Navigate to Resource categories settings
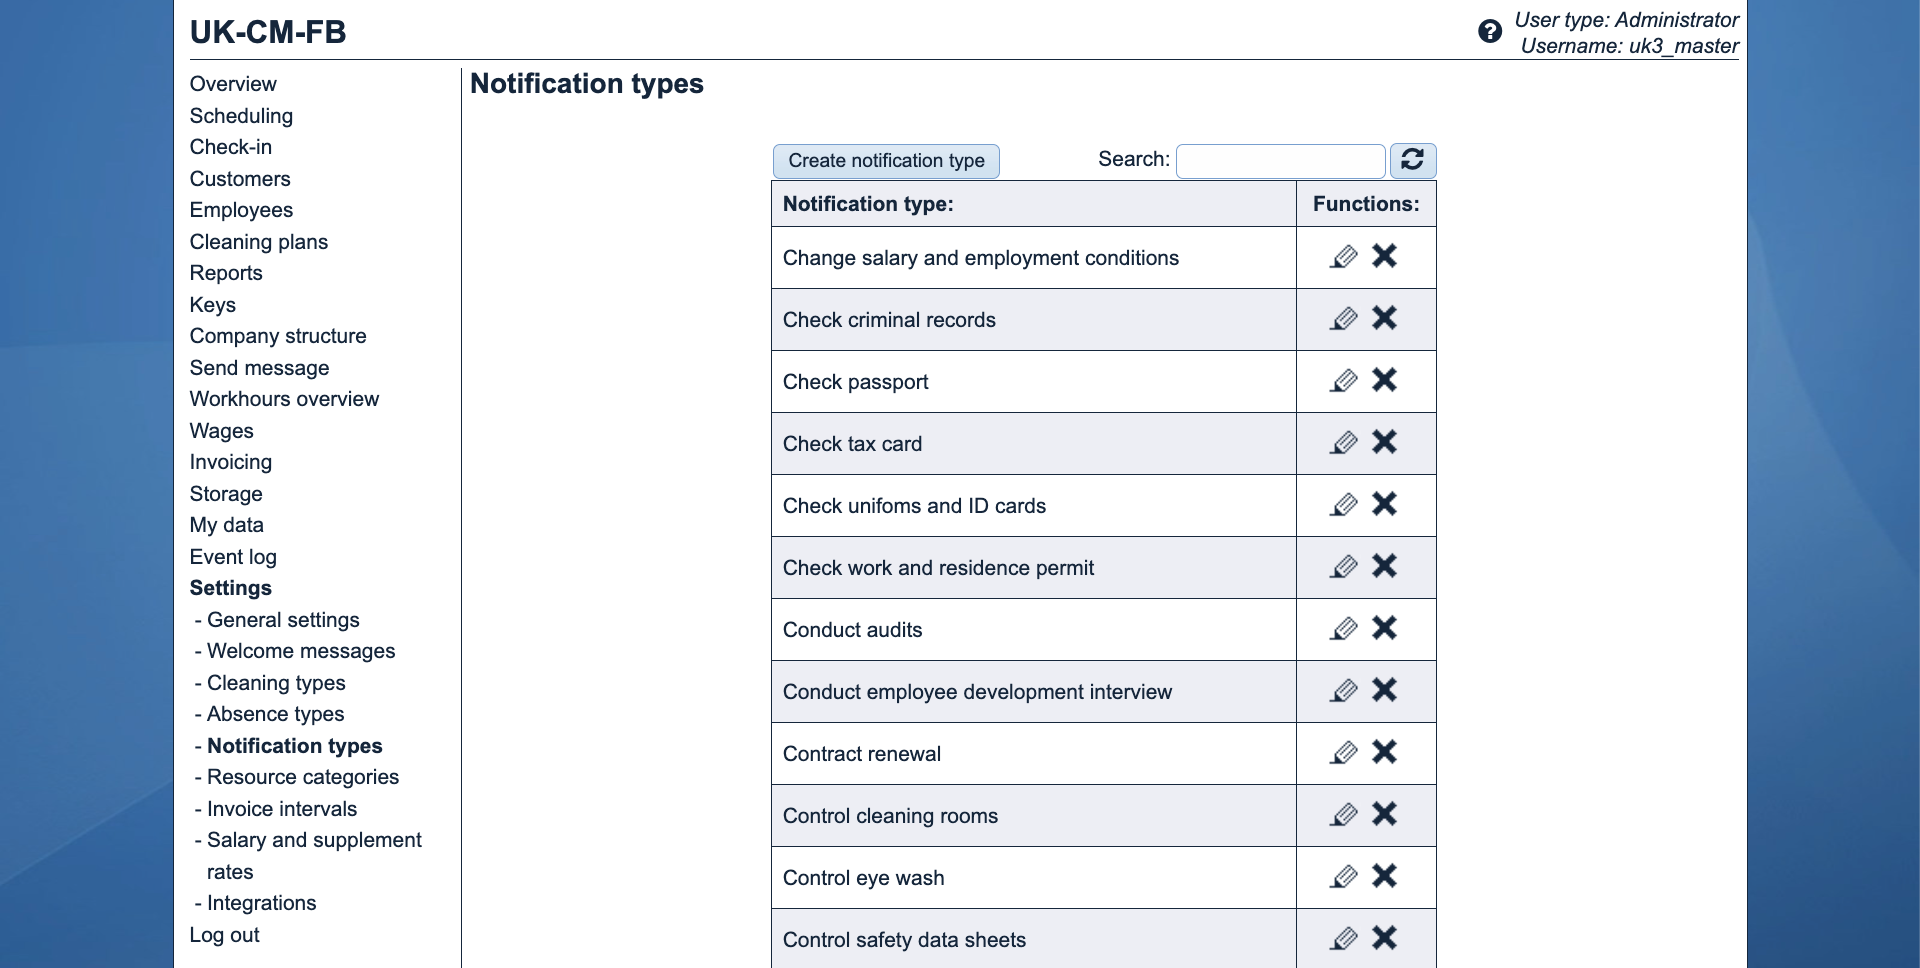Viewport: 1920px width, 968px height. (x=302, y=777)
